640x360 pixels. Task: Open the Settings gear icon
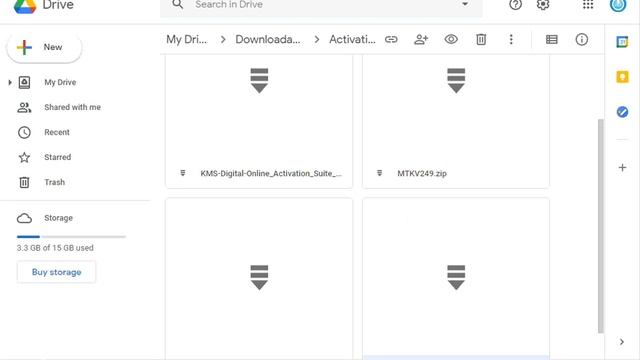coord(543,5)
